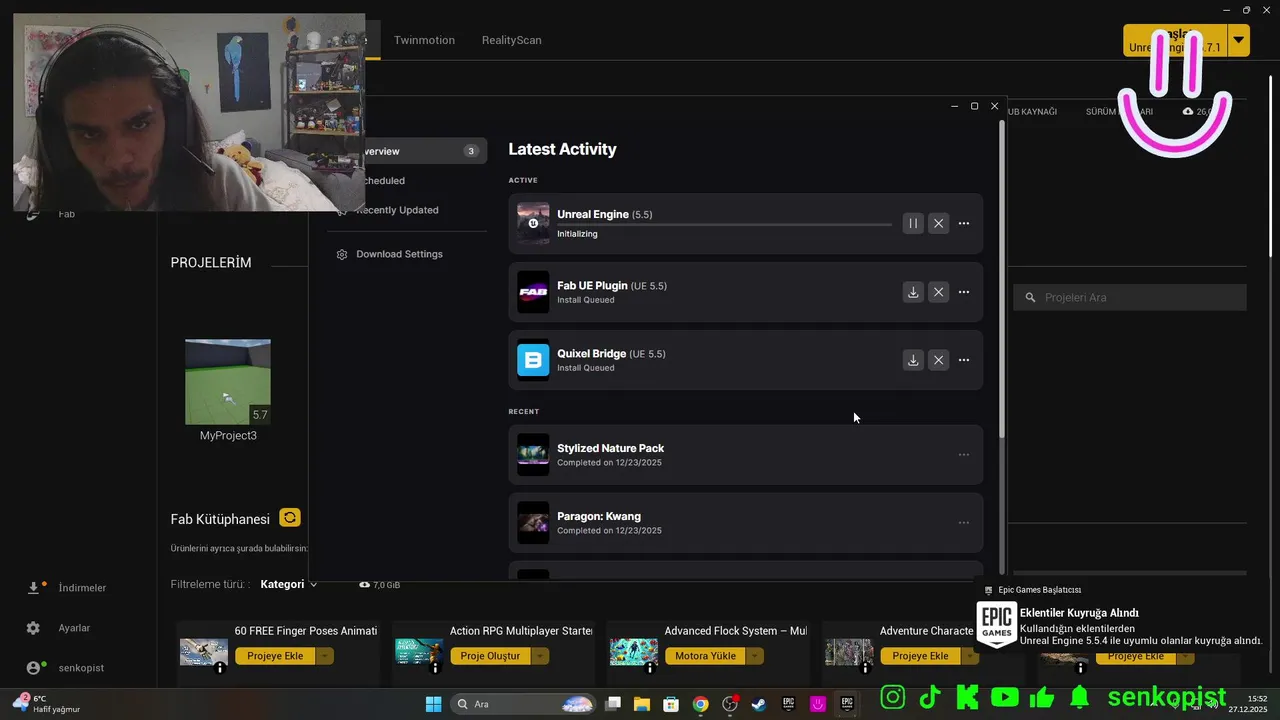Open Steam from the taskbar
Viewport: 1280px width, 720px height.
(x=759, y=704)
